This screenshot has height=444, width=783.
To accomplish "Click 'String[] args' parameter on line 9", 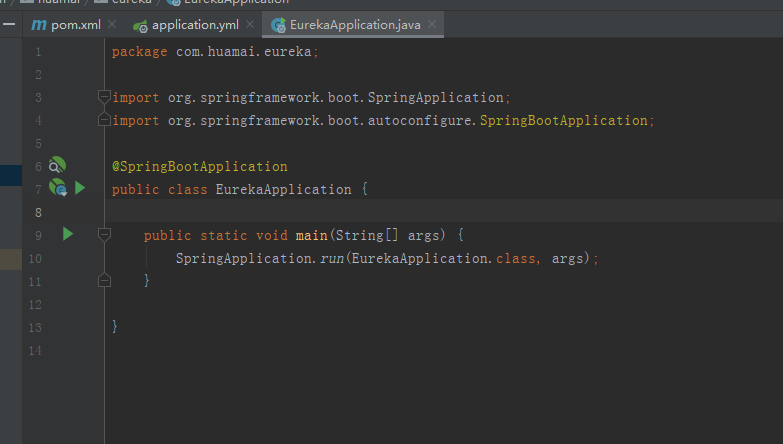I will coord(390,235).
